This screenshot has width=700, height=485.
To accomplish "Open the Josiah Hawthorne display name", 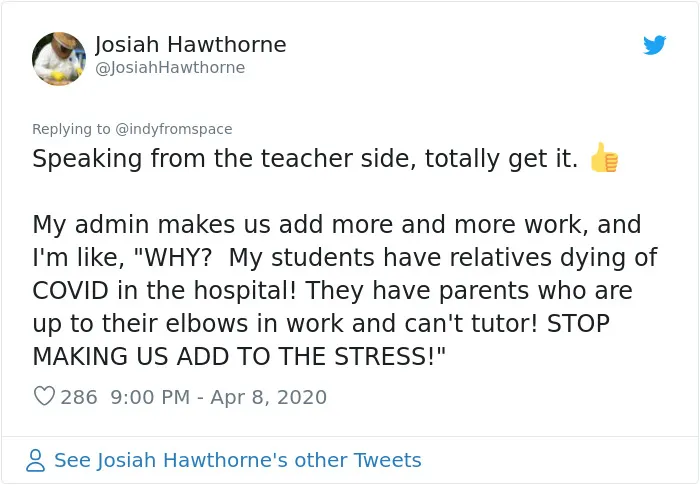I will [x=191, y=44].
